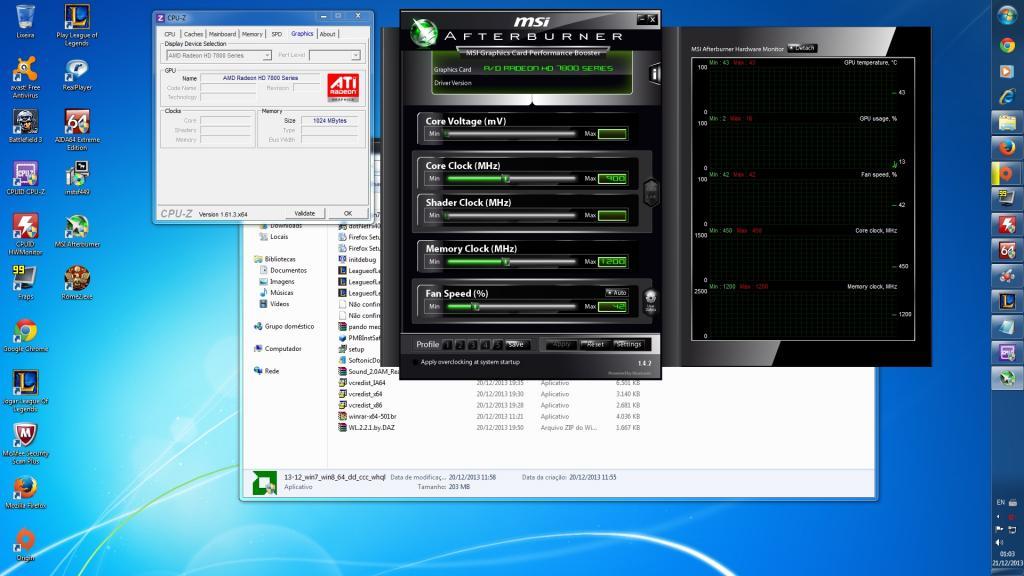Launch Fraps desktop shortcut
This screenshot has width=1024, height=576.
[x=25, y=283]
